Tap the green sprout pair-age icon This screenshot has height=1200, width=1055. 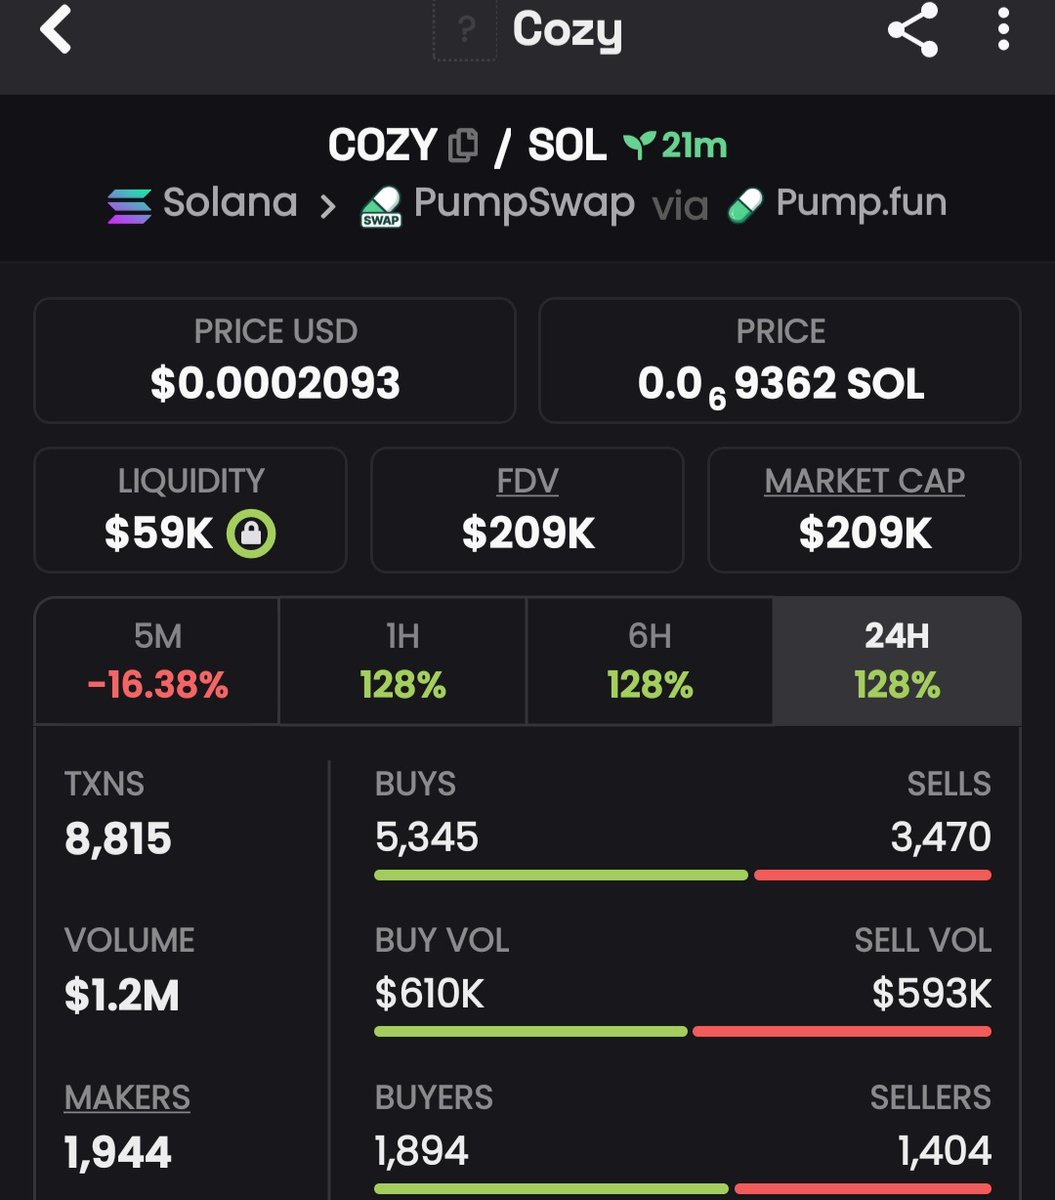pyautogui.click(x=637, y=146)
